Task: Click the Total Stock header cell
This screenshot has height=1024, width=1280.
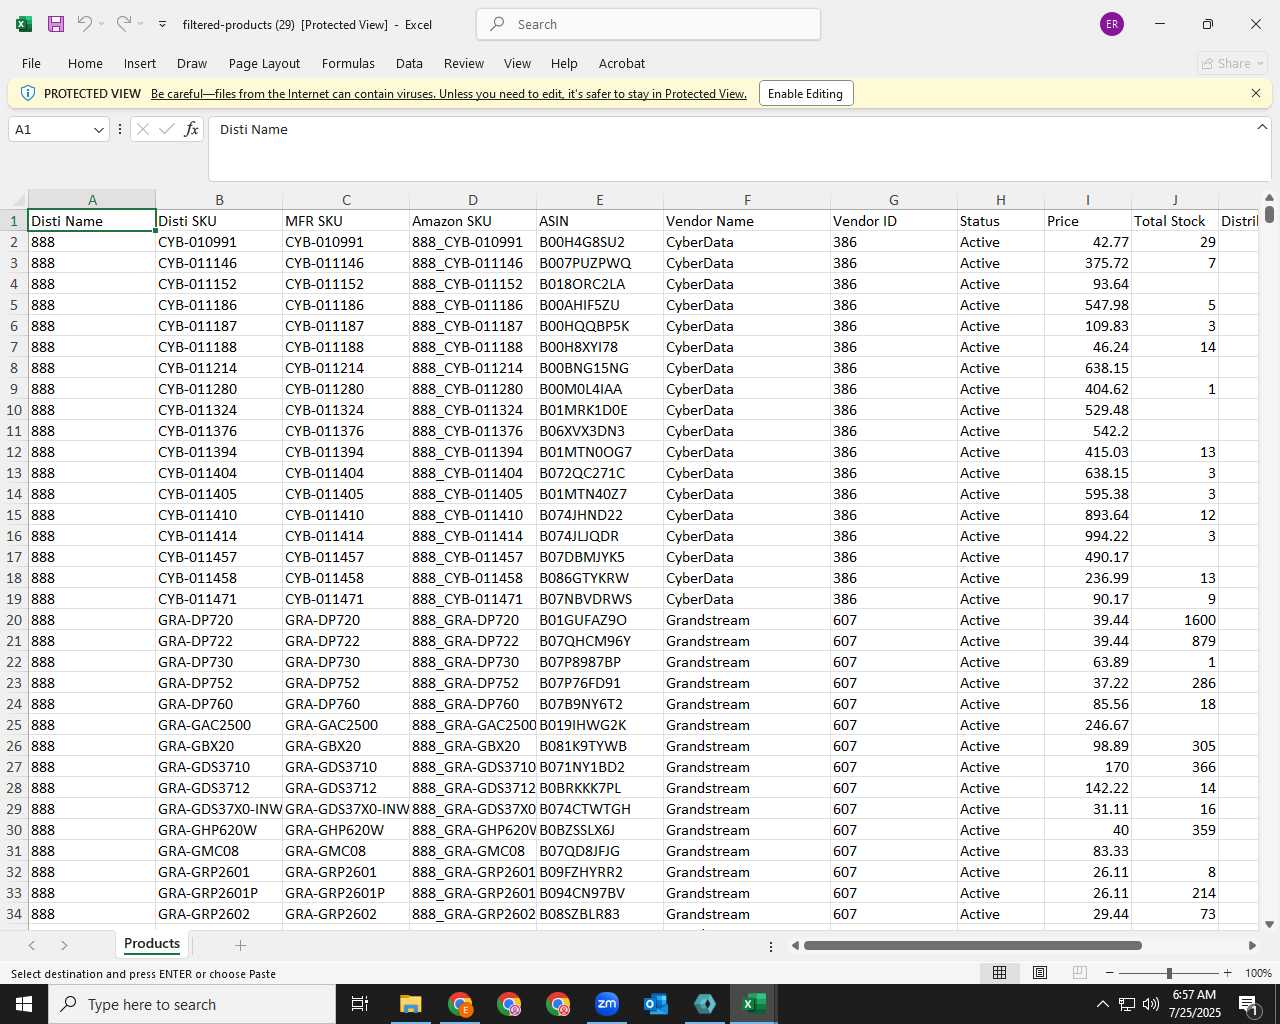Action: [x=1175, y=221]
